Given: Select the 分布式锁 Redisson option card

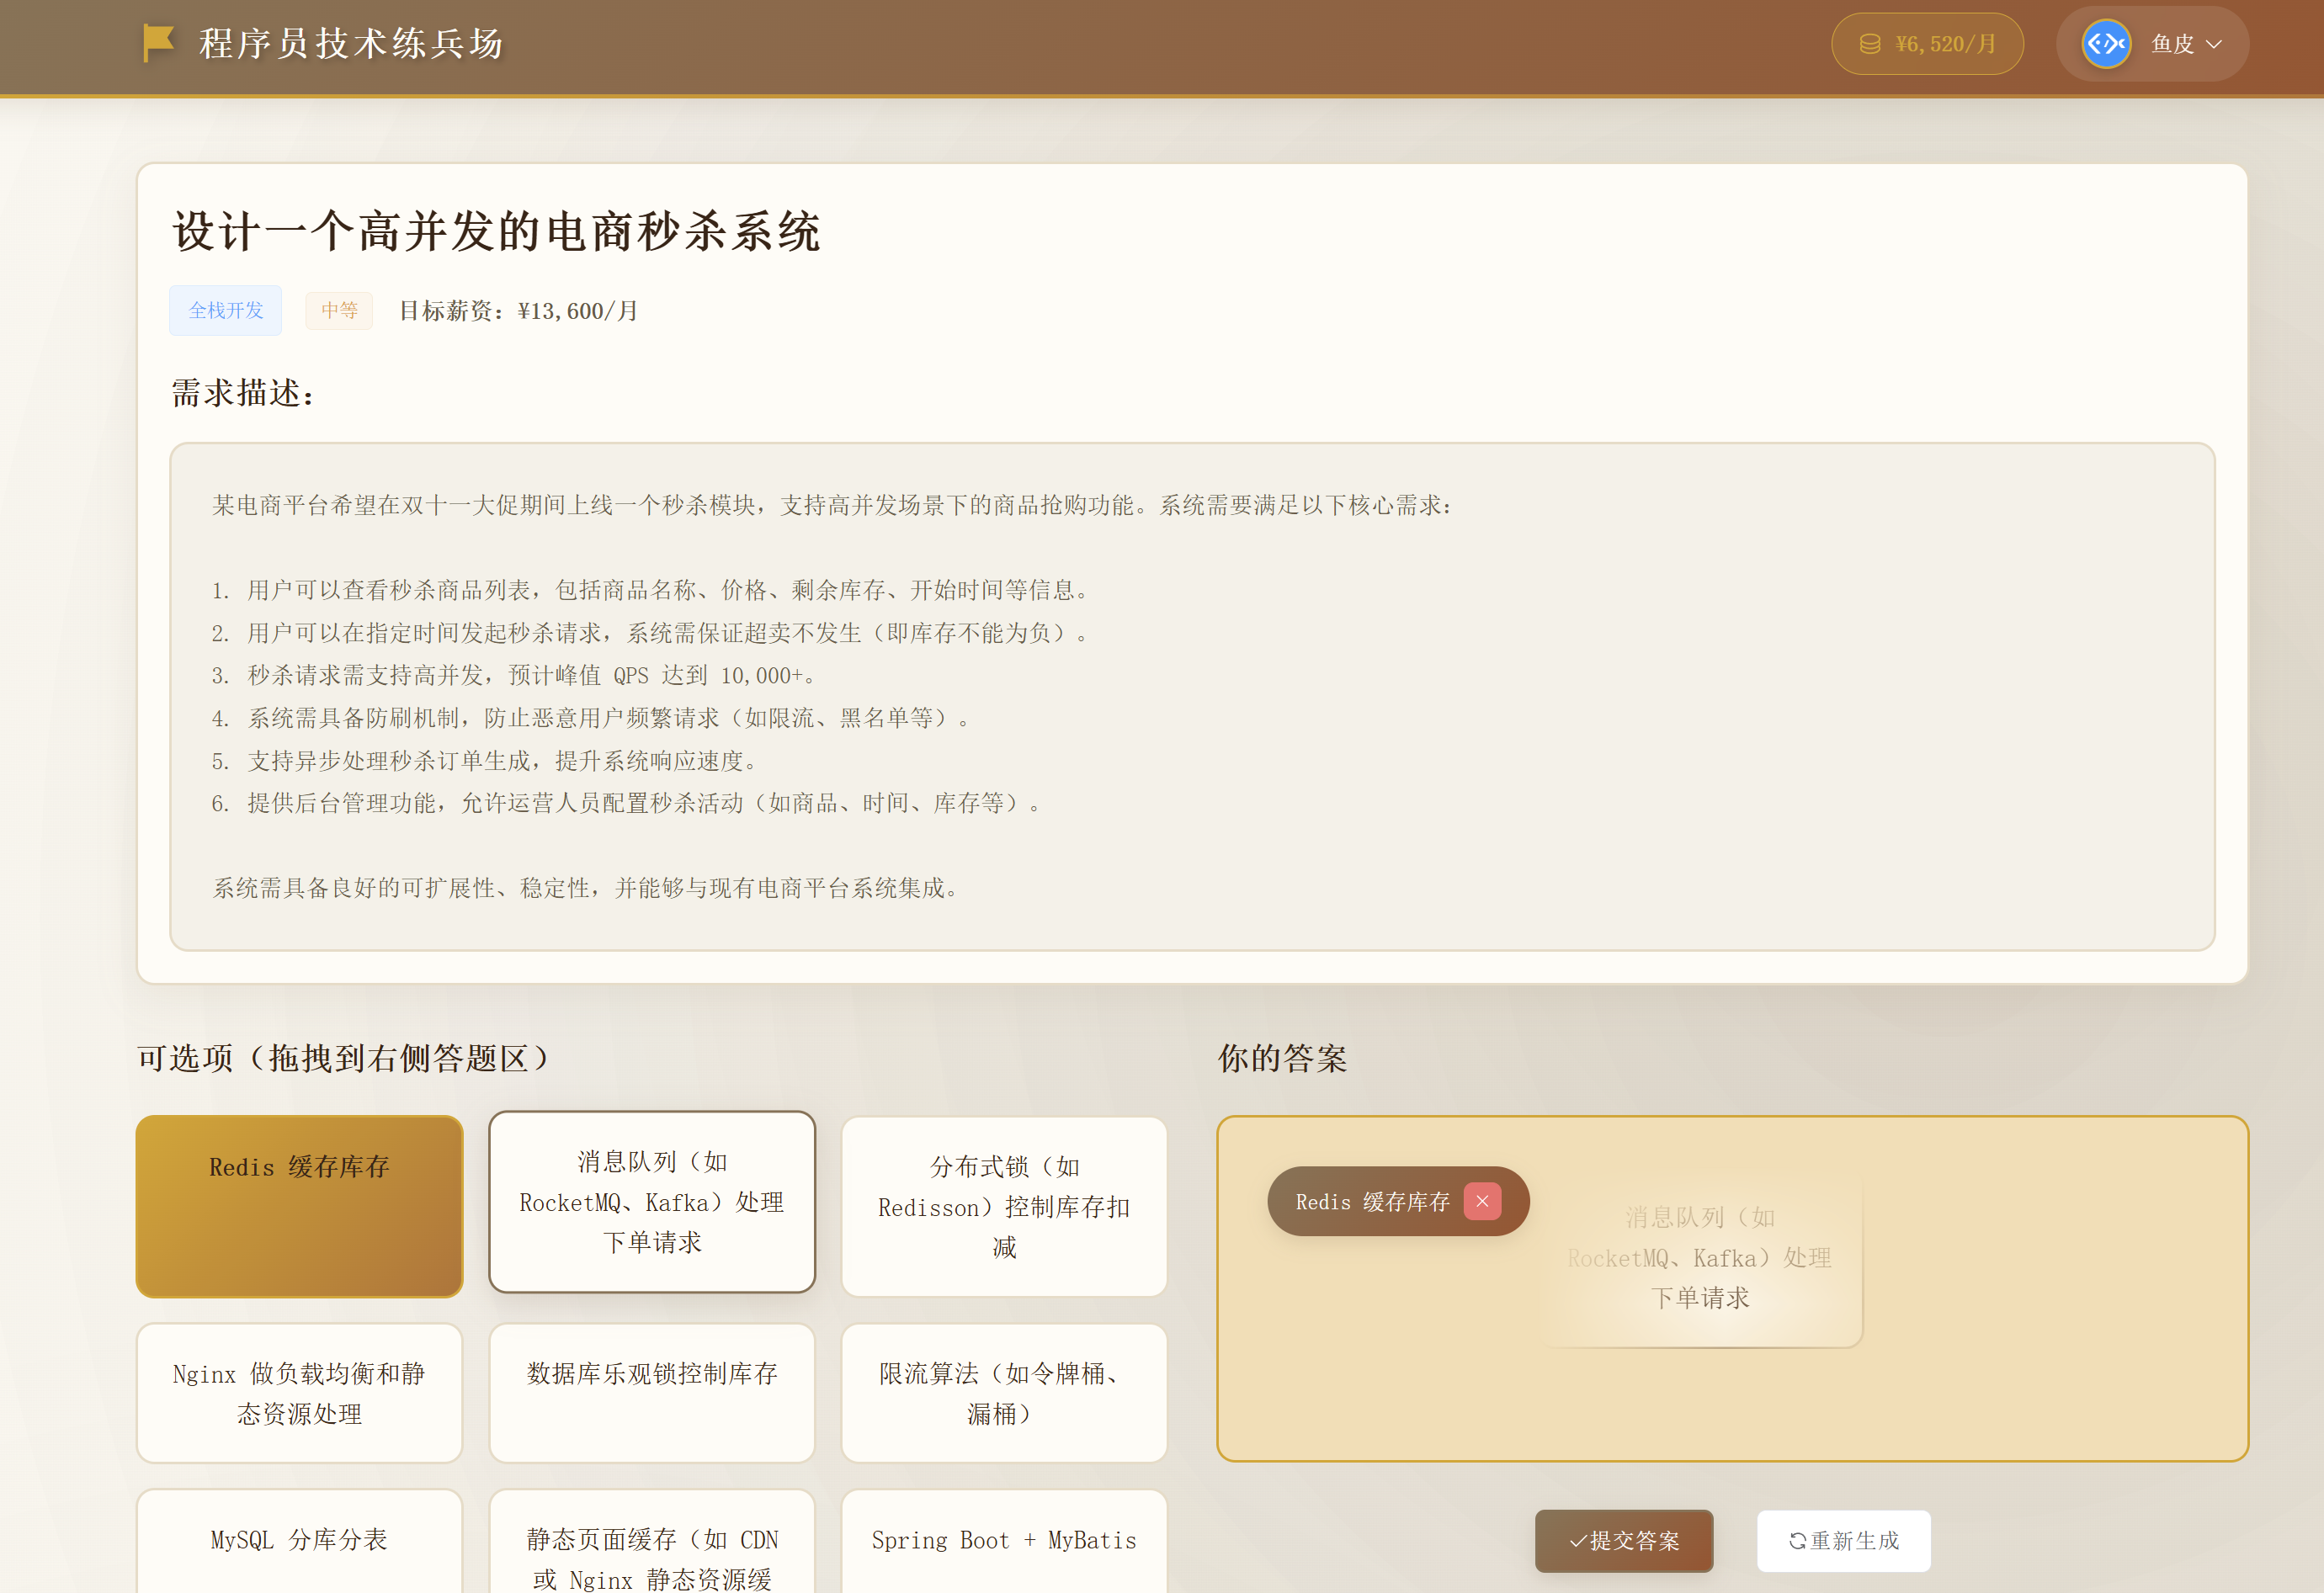Looking at the screenshot, I should (x=1004, y=1207).
